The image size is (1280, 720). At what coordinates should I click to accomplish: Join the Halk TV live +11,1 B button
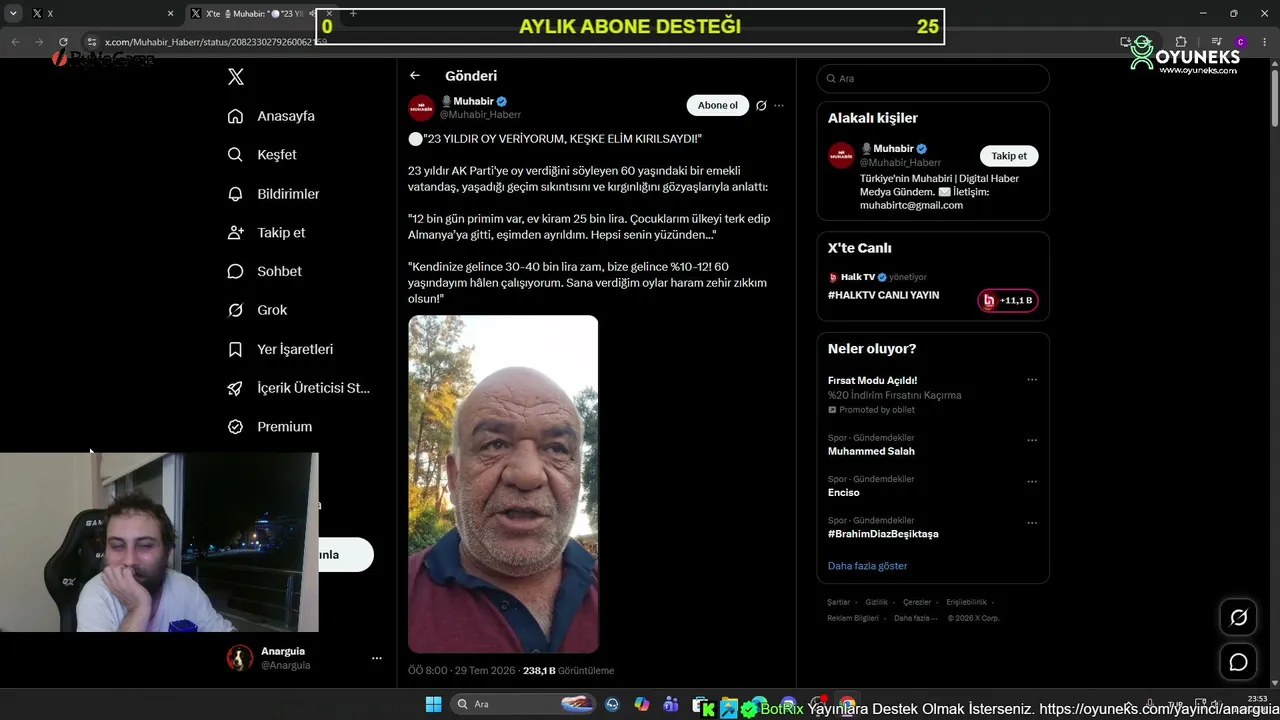point(1008,300)
